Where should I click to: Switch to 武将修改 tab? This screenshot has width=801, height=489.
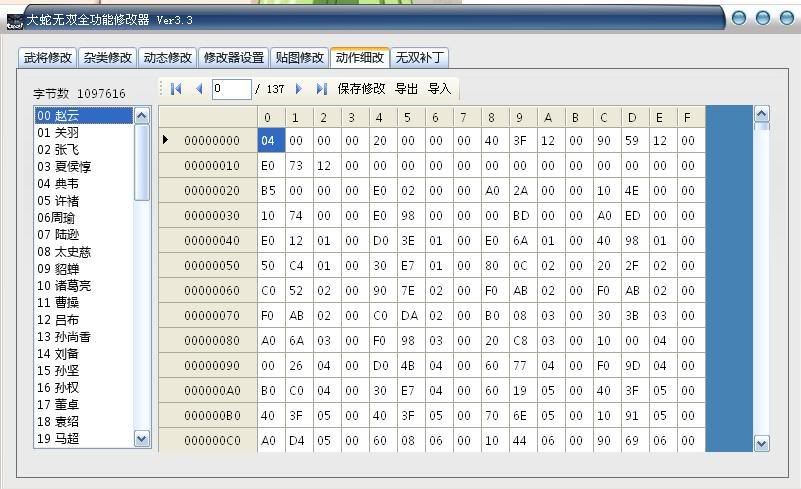(x=48, y=58)
